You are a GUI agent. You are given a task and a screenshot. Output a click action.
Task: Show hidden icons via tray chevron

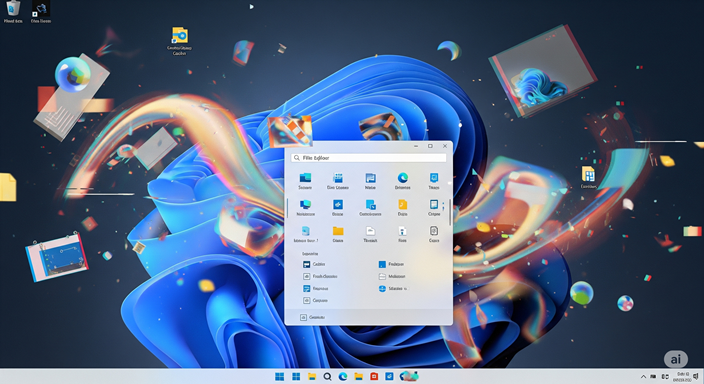pos(643,377)
